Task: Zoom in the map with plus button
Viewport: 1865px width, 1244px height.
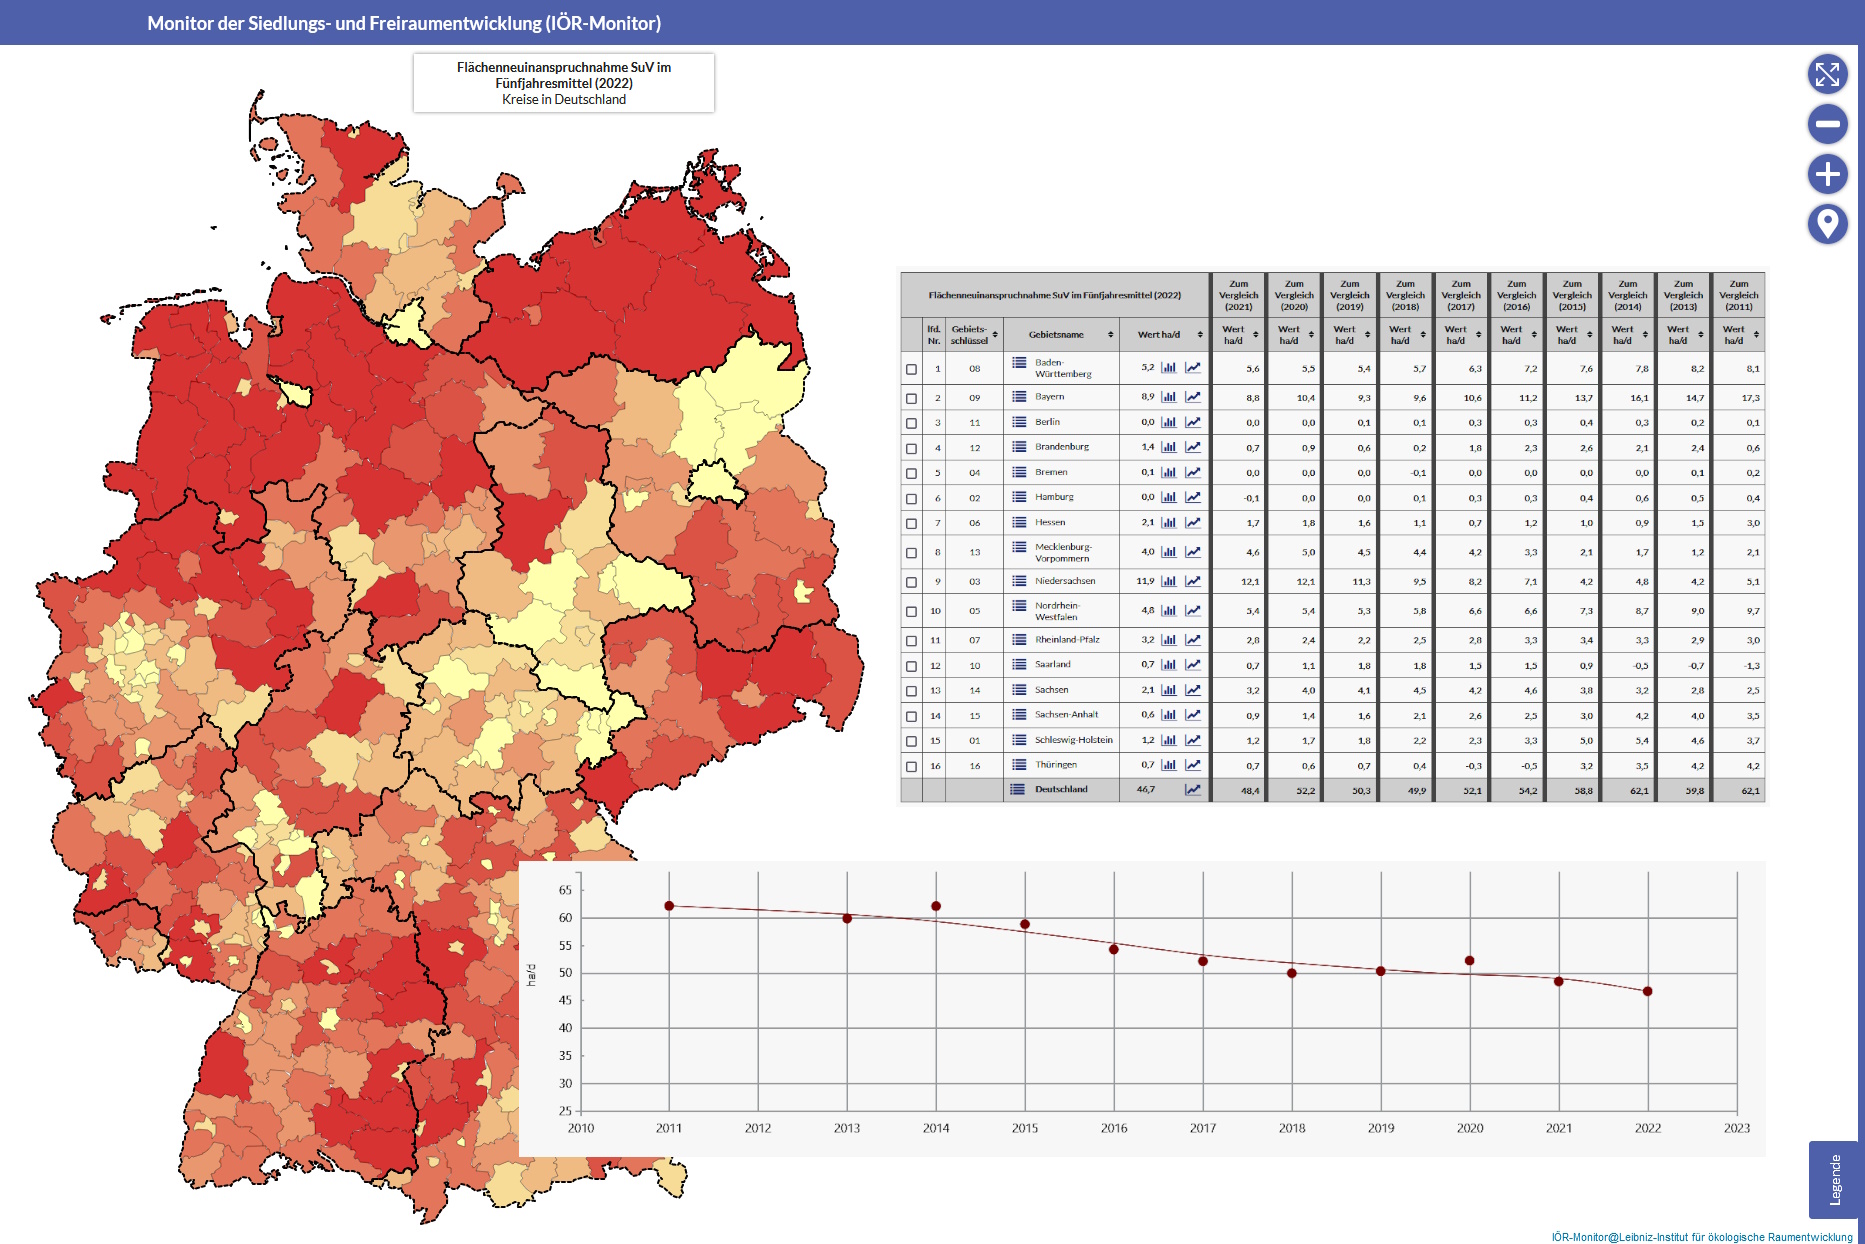Action: 1827,174
